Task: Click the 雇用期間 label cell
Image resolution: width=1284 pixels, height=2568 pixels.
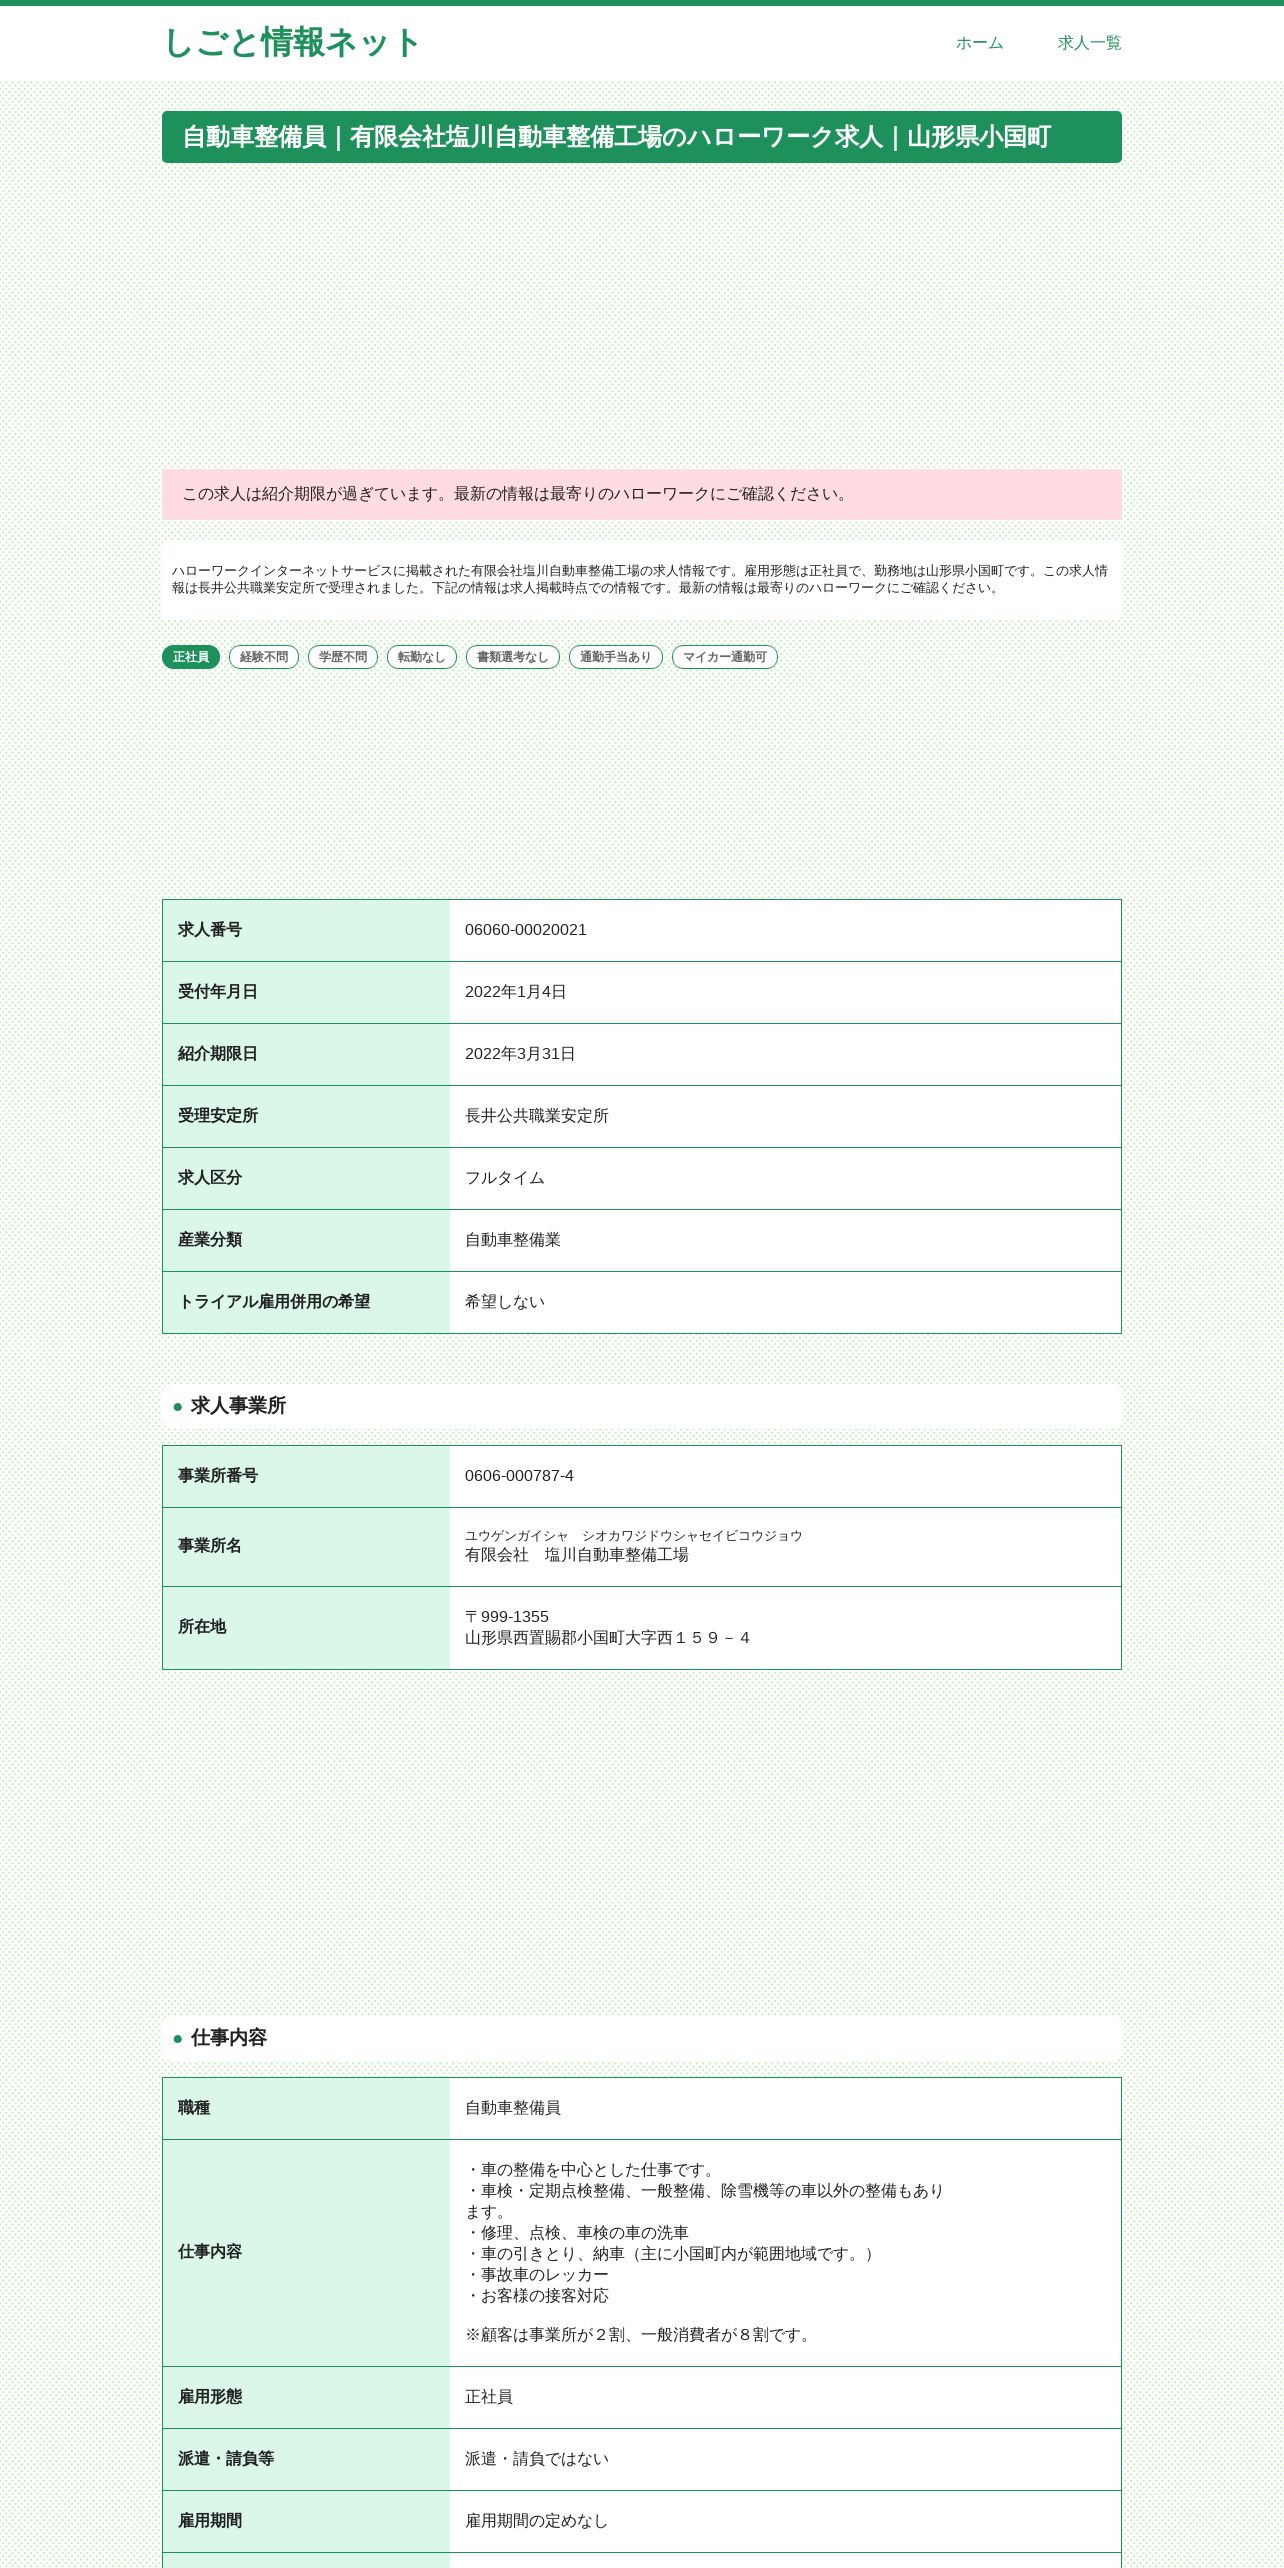Action: click(x=306, y=2521)
